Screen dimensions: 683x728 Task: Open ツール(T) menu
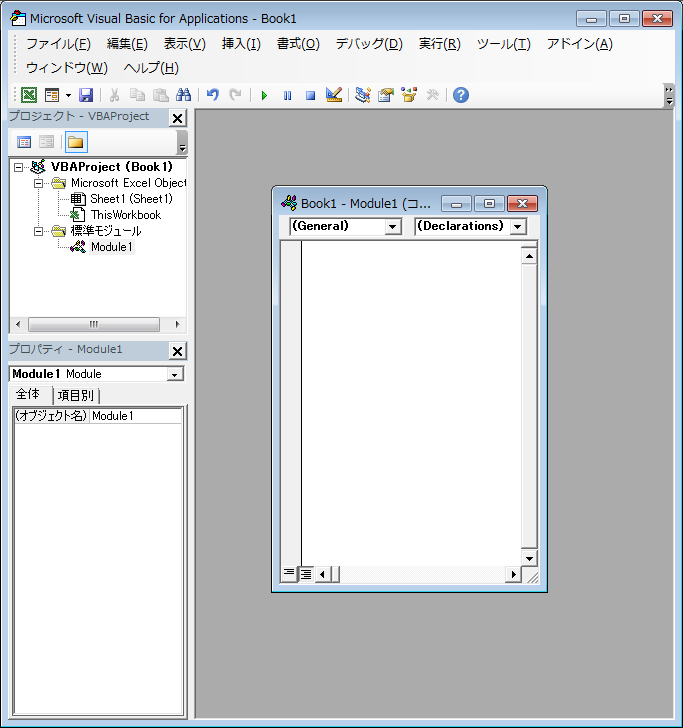pyautogui.click(x=504, y=44)
